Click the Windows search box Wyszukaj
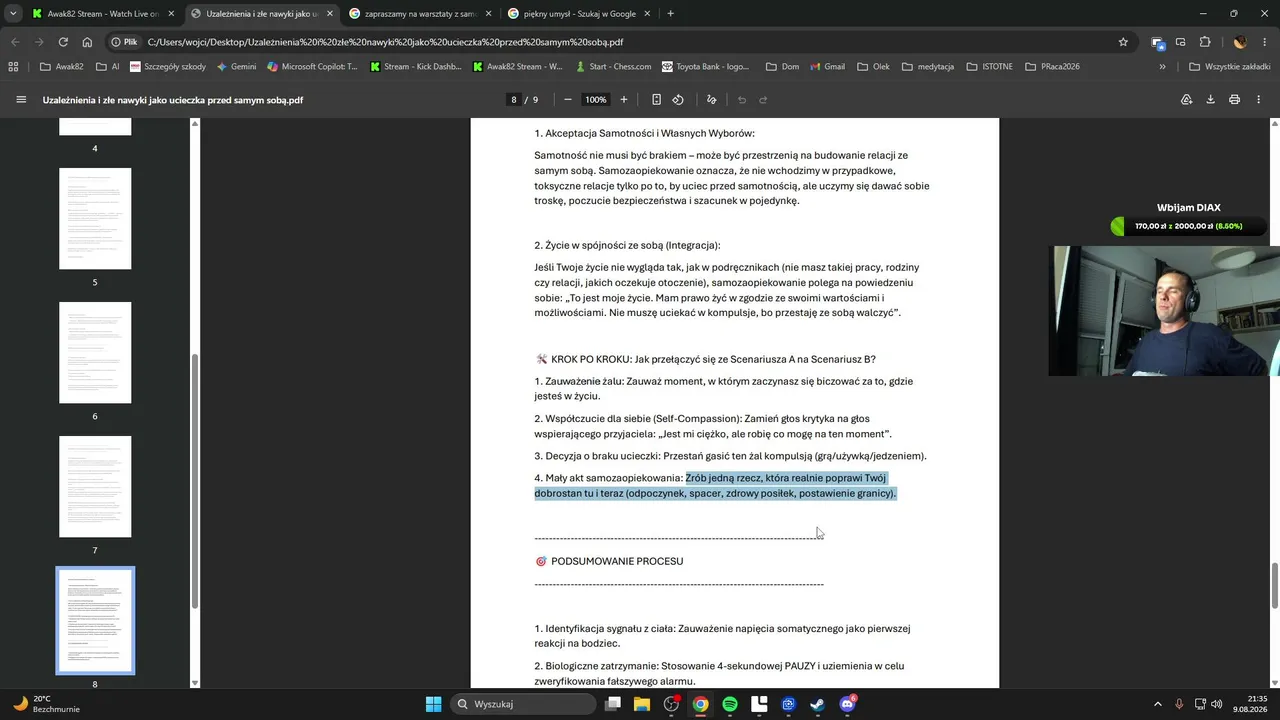The height and width of the screenshot is (720, 1280). pyautogui.click(x=523, y=704)
